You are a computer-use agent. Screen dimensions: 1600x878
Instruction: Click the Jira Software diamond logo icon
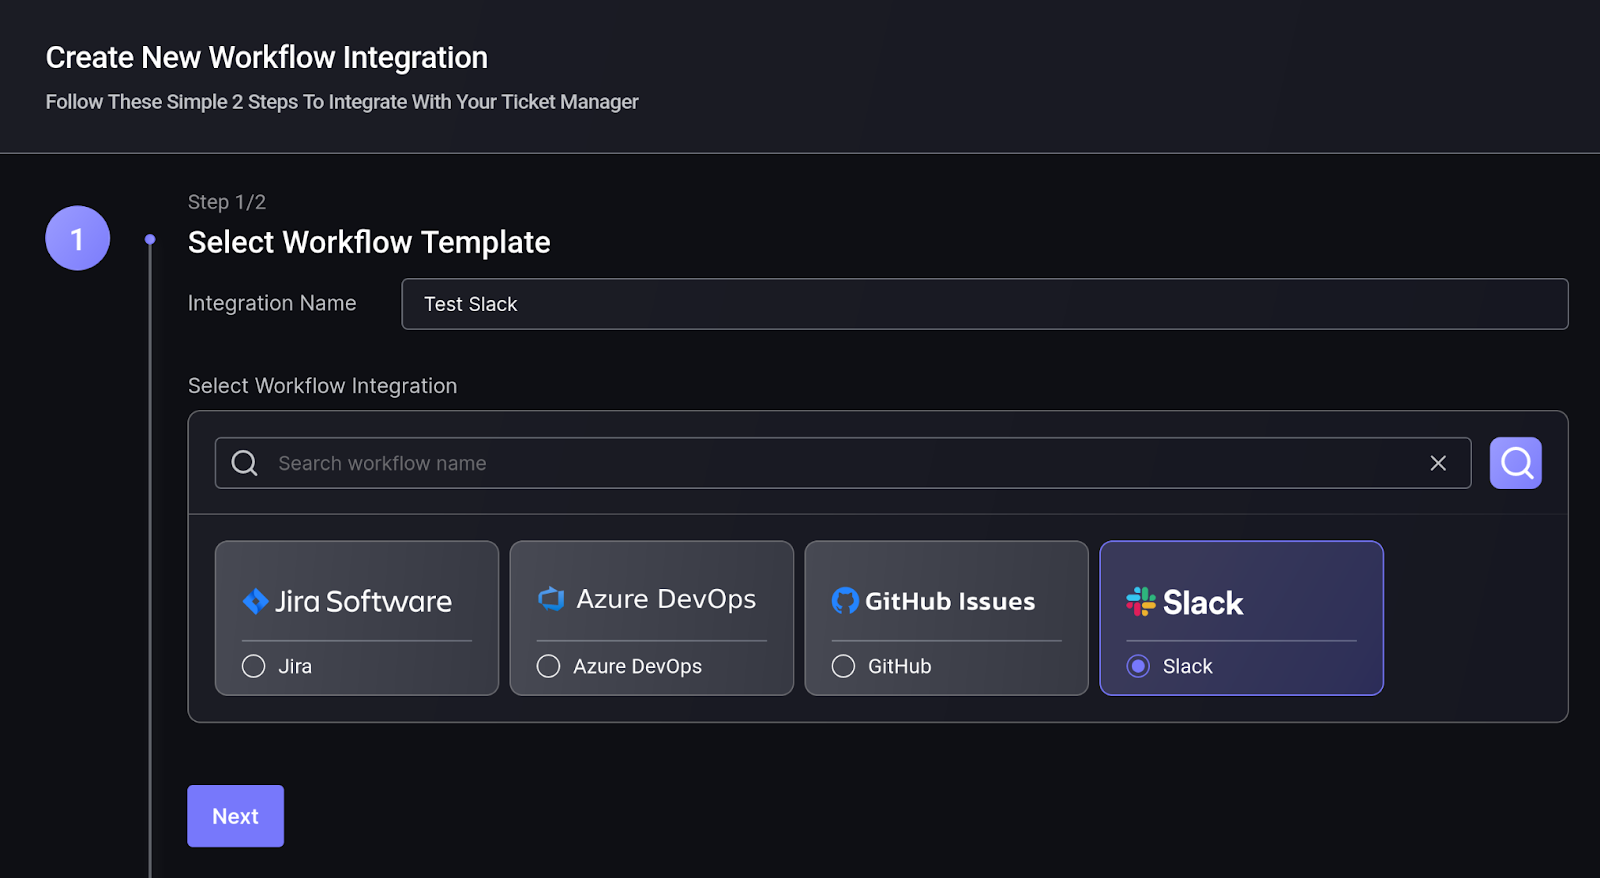coord(256,601)
